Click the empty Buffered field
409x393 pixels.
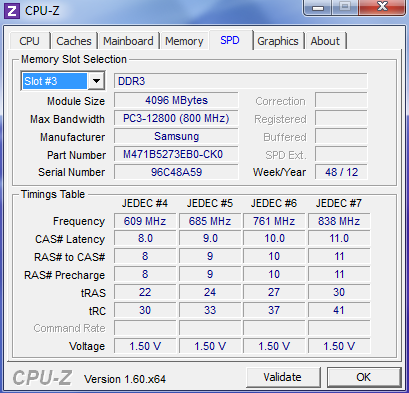click(x=341, y=136)
